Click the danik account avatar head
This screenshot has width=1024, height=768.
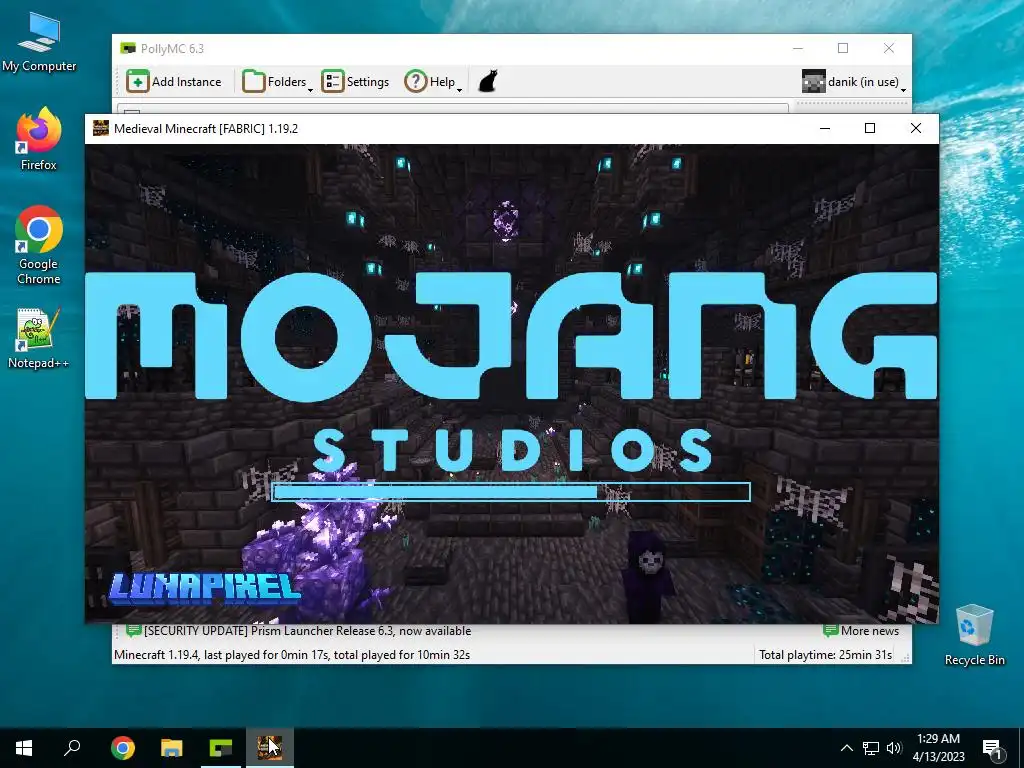814,82
